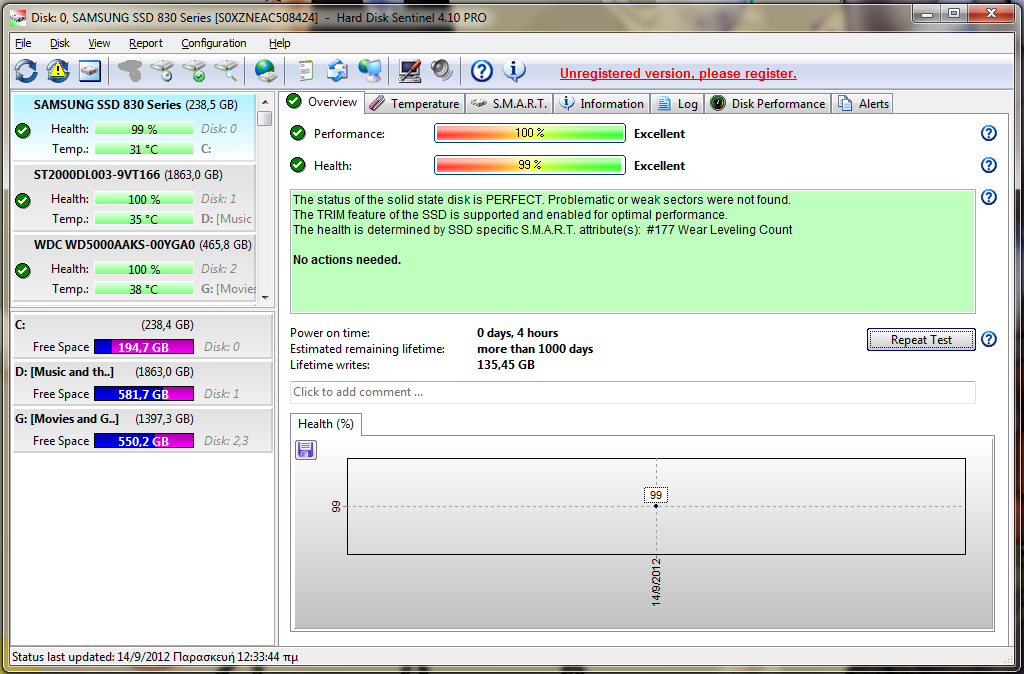Click the disk list scrollbar thumb
Screen dimensions: 1024x674
click(x=264, y=119)
